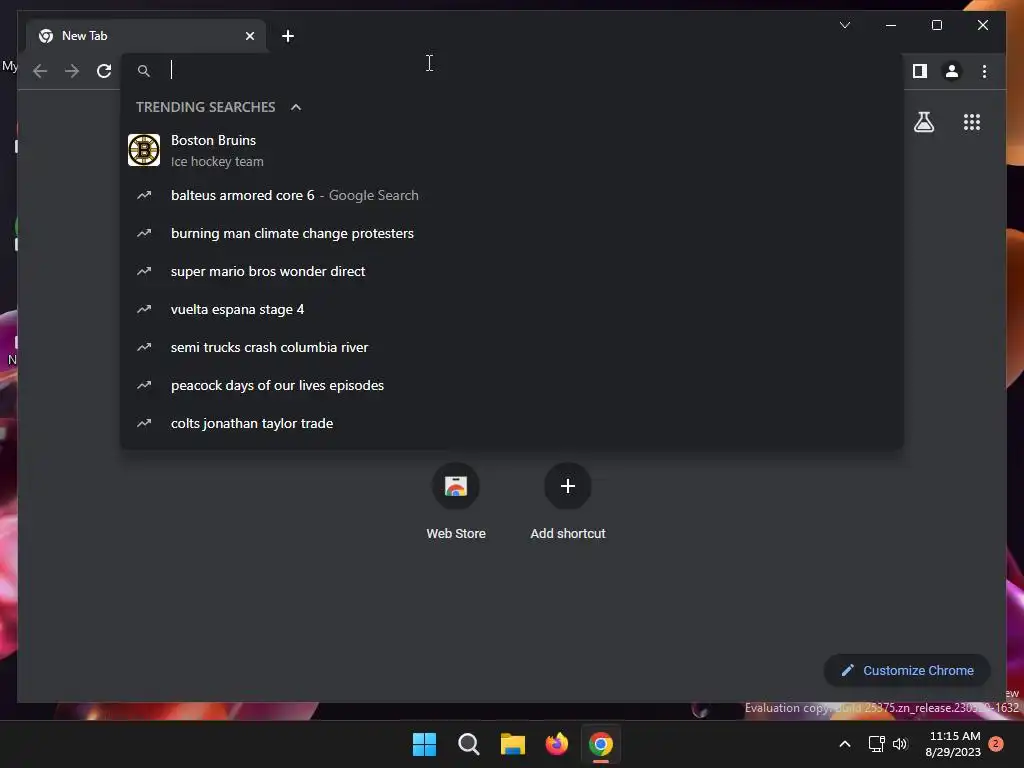Close the New Tab tab
This screenshot has height=768, width=1024.
[x=249, y=36]
